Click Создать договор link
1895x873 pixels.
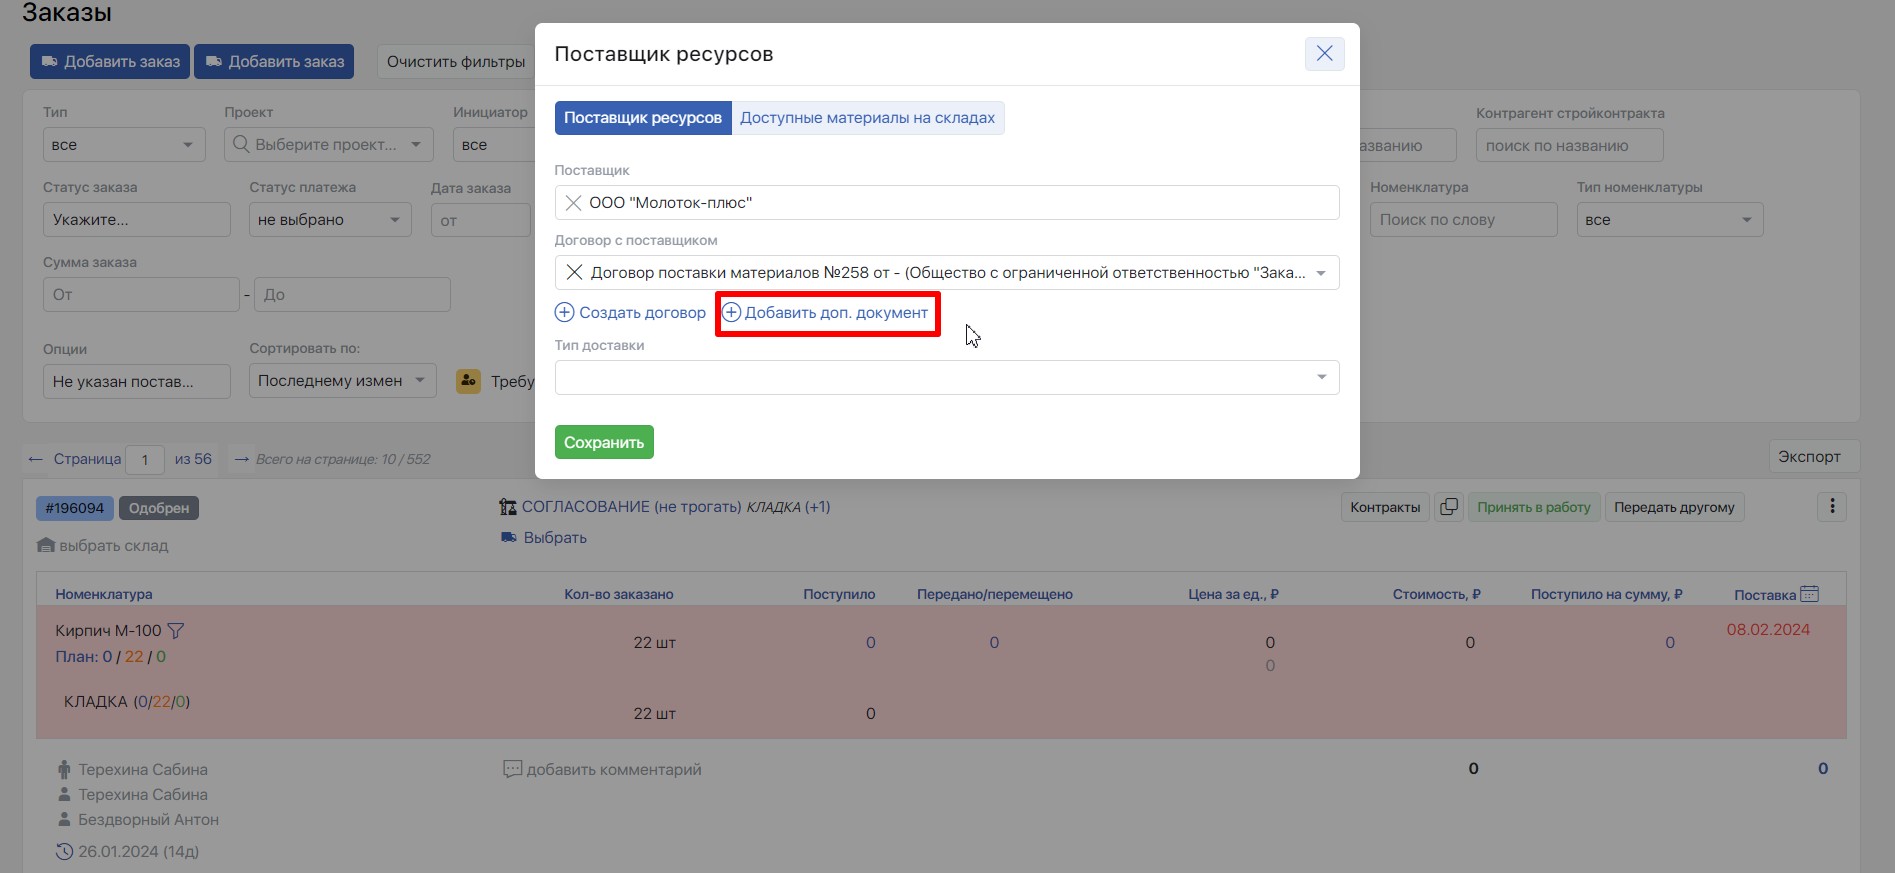pyautogui.click(x=630, y=313)
